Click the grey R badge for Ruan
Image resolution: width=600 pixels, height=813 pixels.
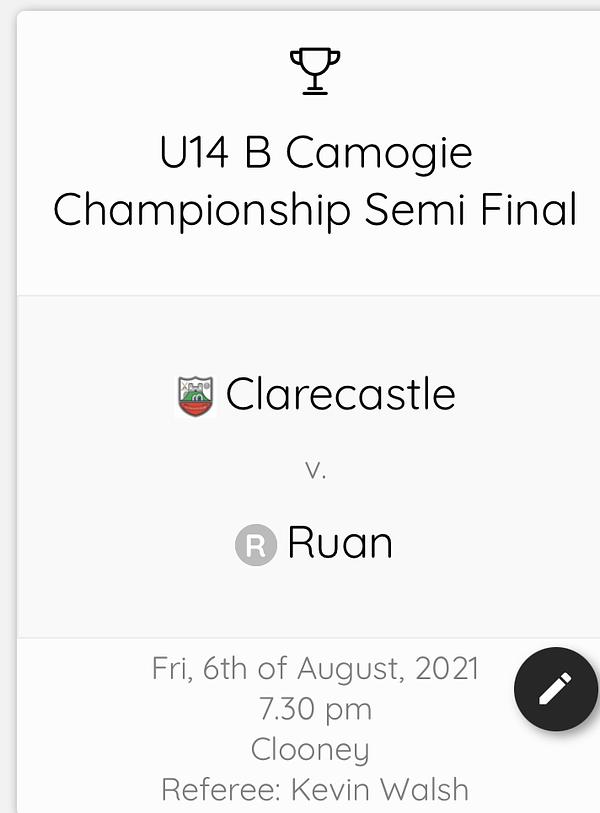coord(256,544)
